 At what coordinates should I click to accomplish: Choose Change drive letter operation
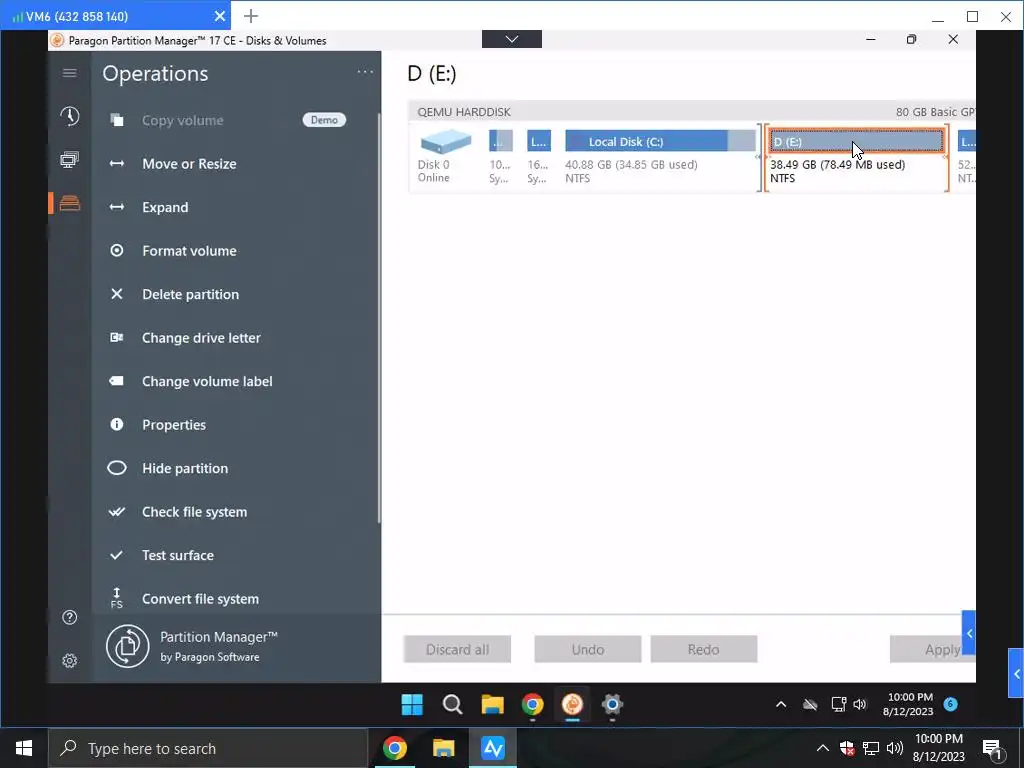[201, 338]
